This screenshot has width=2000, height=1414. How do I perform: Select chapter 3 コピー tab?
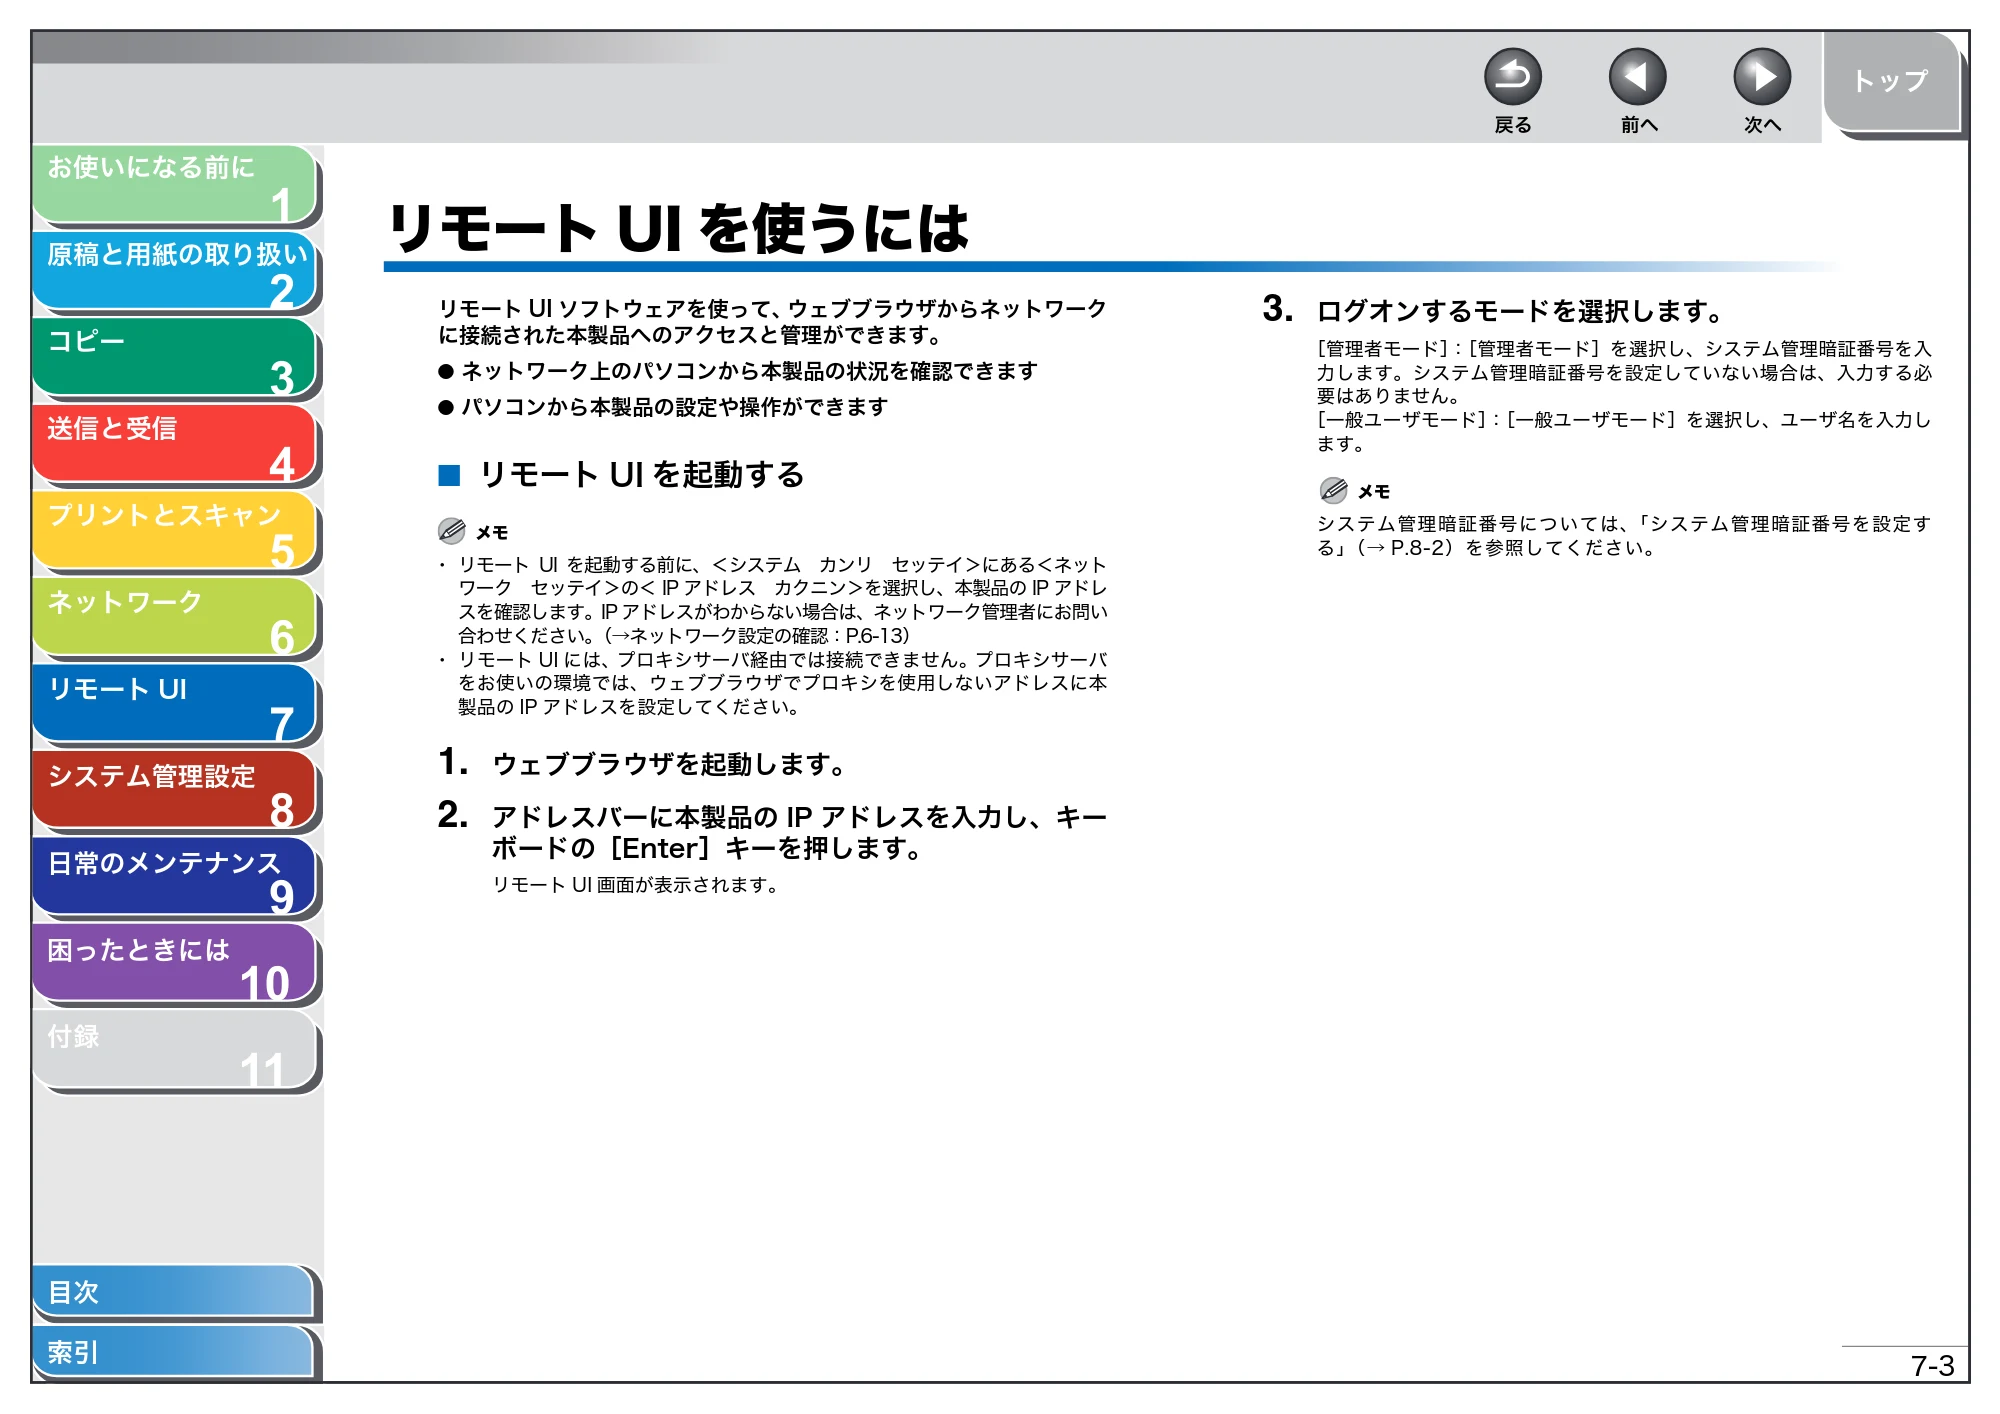(175, 358)
